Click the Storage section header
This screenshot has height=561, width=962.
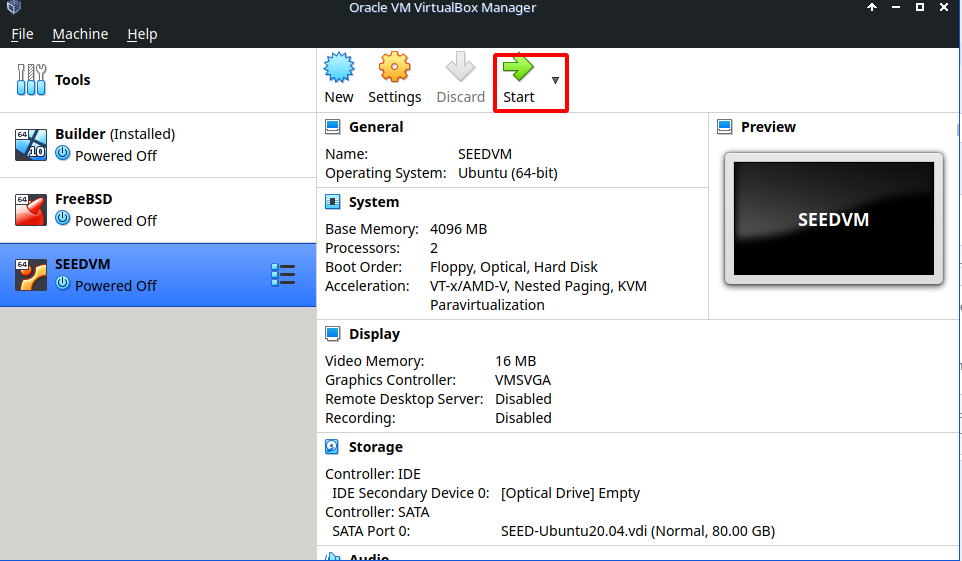tap(375, 447)
